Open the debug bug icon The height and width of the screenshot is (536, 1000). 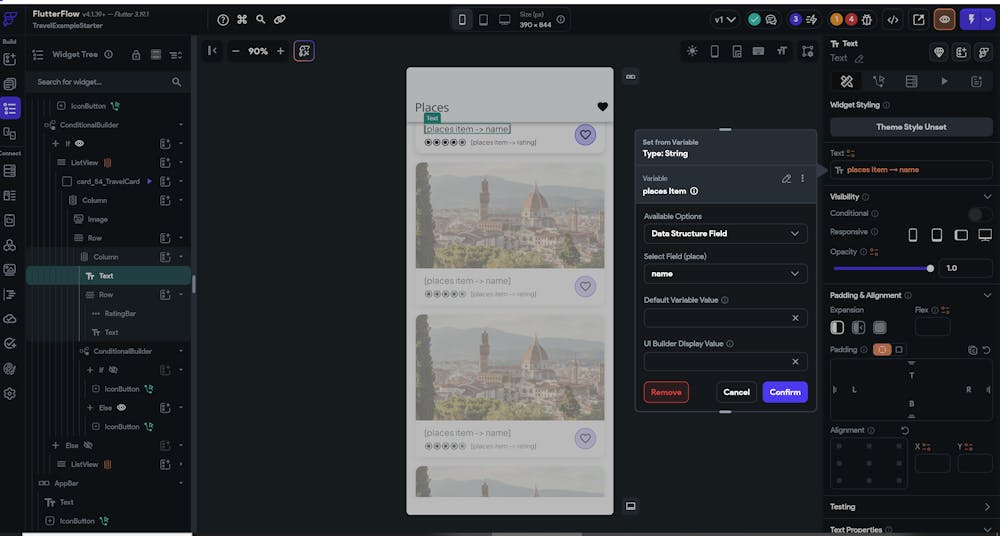tap(867, 20)
